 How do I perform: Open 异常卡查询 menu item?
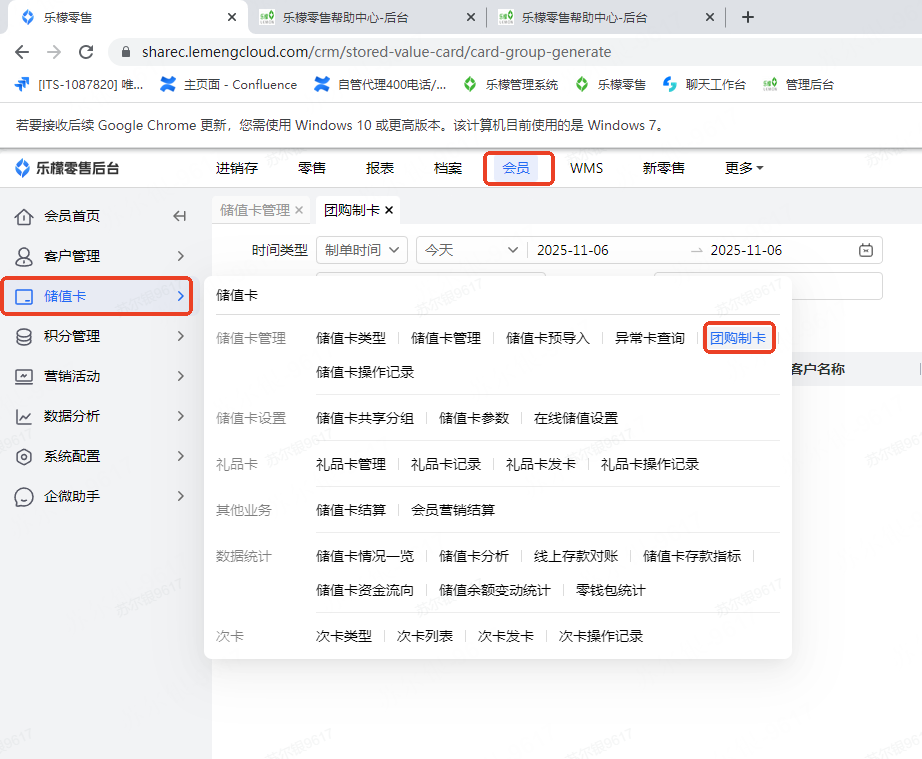[x=650, y=339]
